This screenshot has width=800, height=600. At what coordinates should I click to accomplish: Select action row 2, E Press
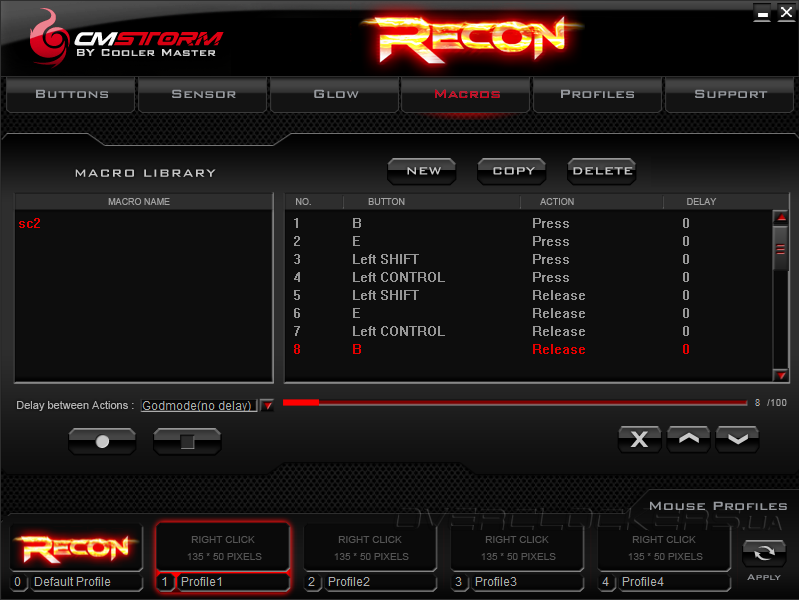528,241
